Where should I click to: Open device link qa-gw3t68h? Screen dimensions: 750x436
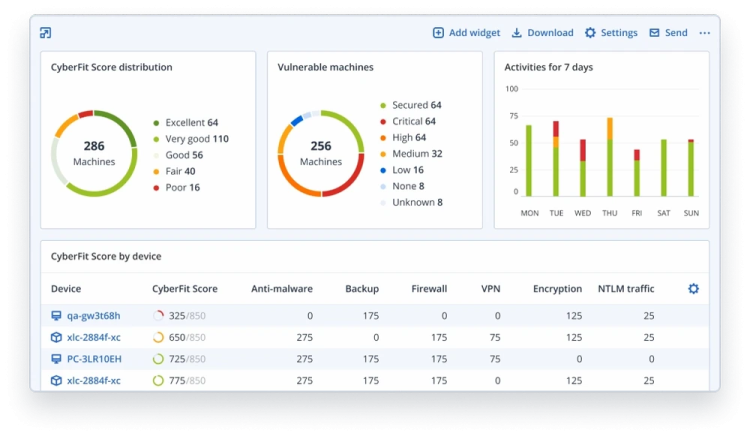(93, 316)
